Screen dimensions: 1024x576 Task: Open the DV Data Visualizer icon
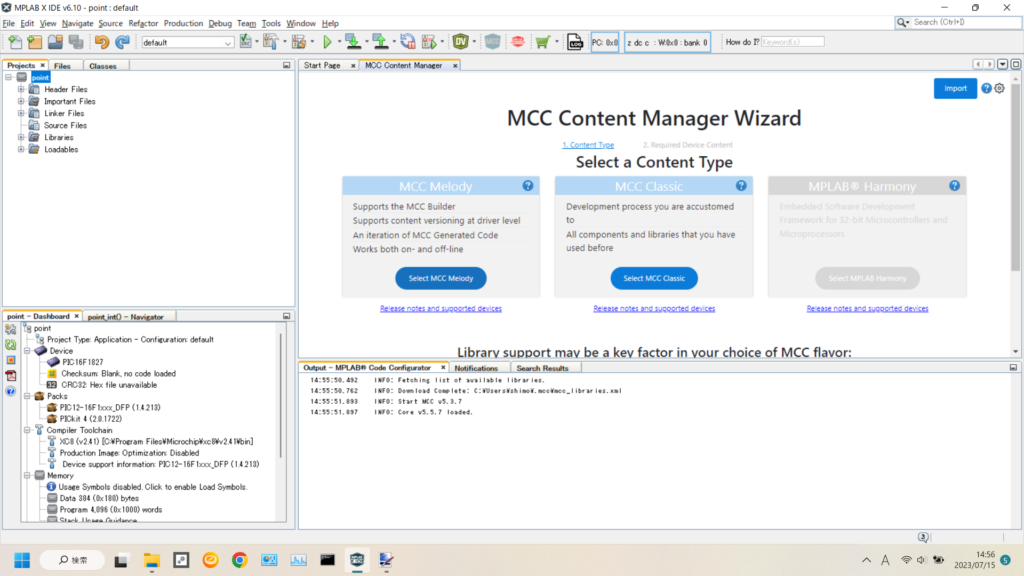pos(461,42)
